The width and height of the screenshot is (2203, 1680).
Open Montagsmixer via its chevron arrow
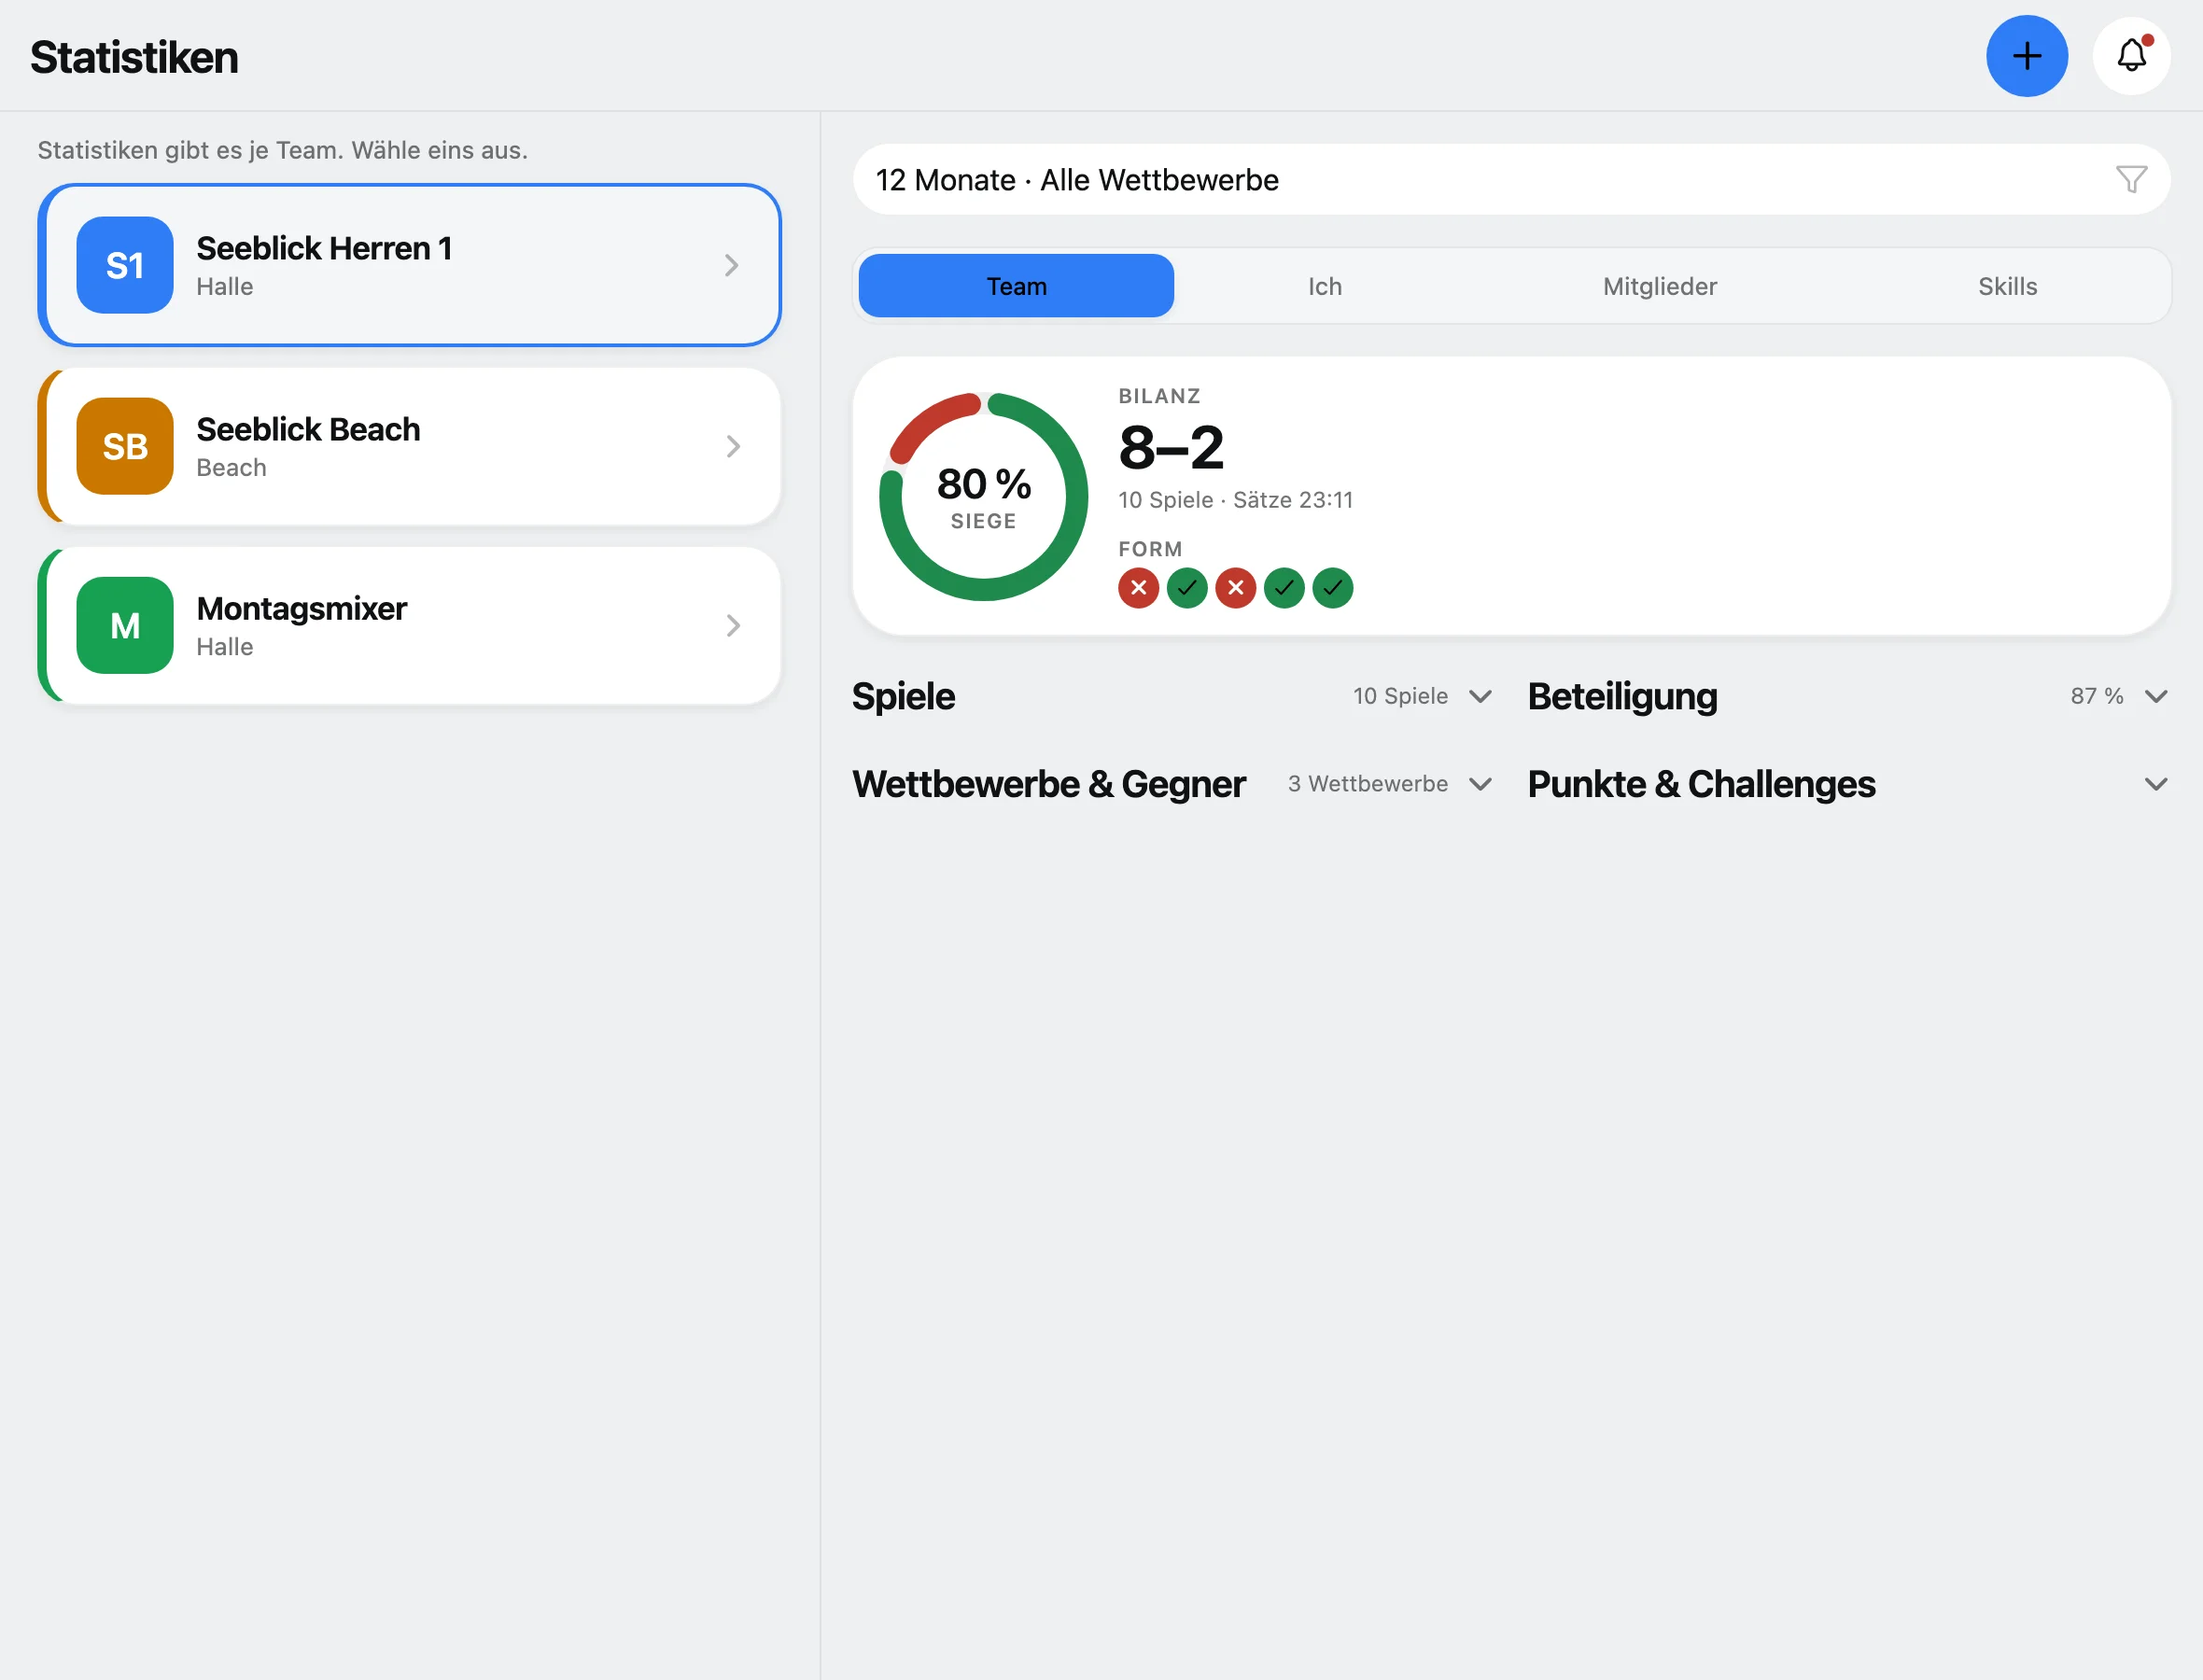click(732, 626)
